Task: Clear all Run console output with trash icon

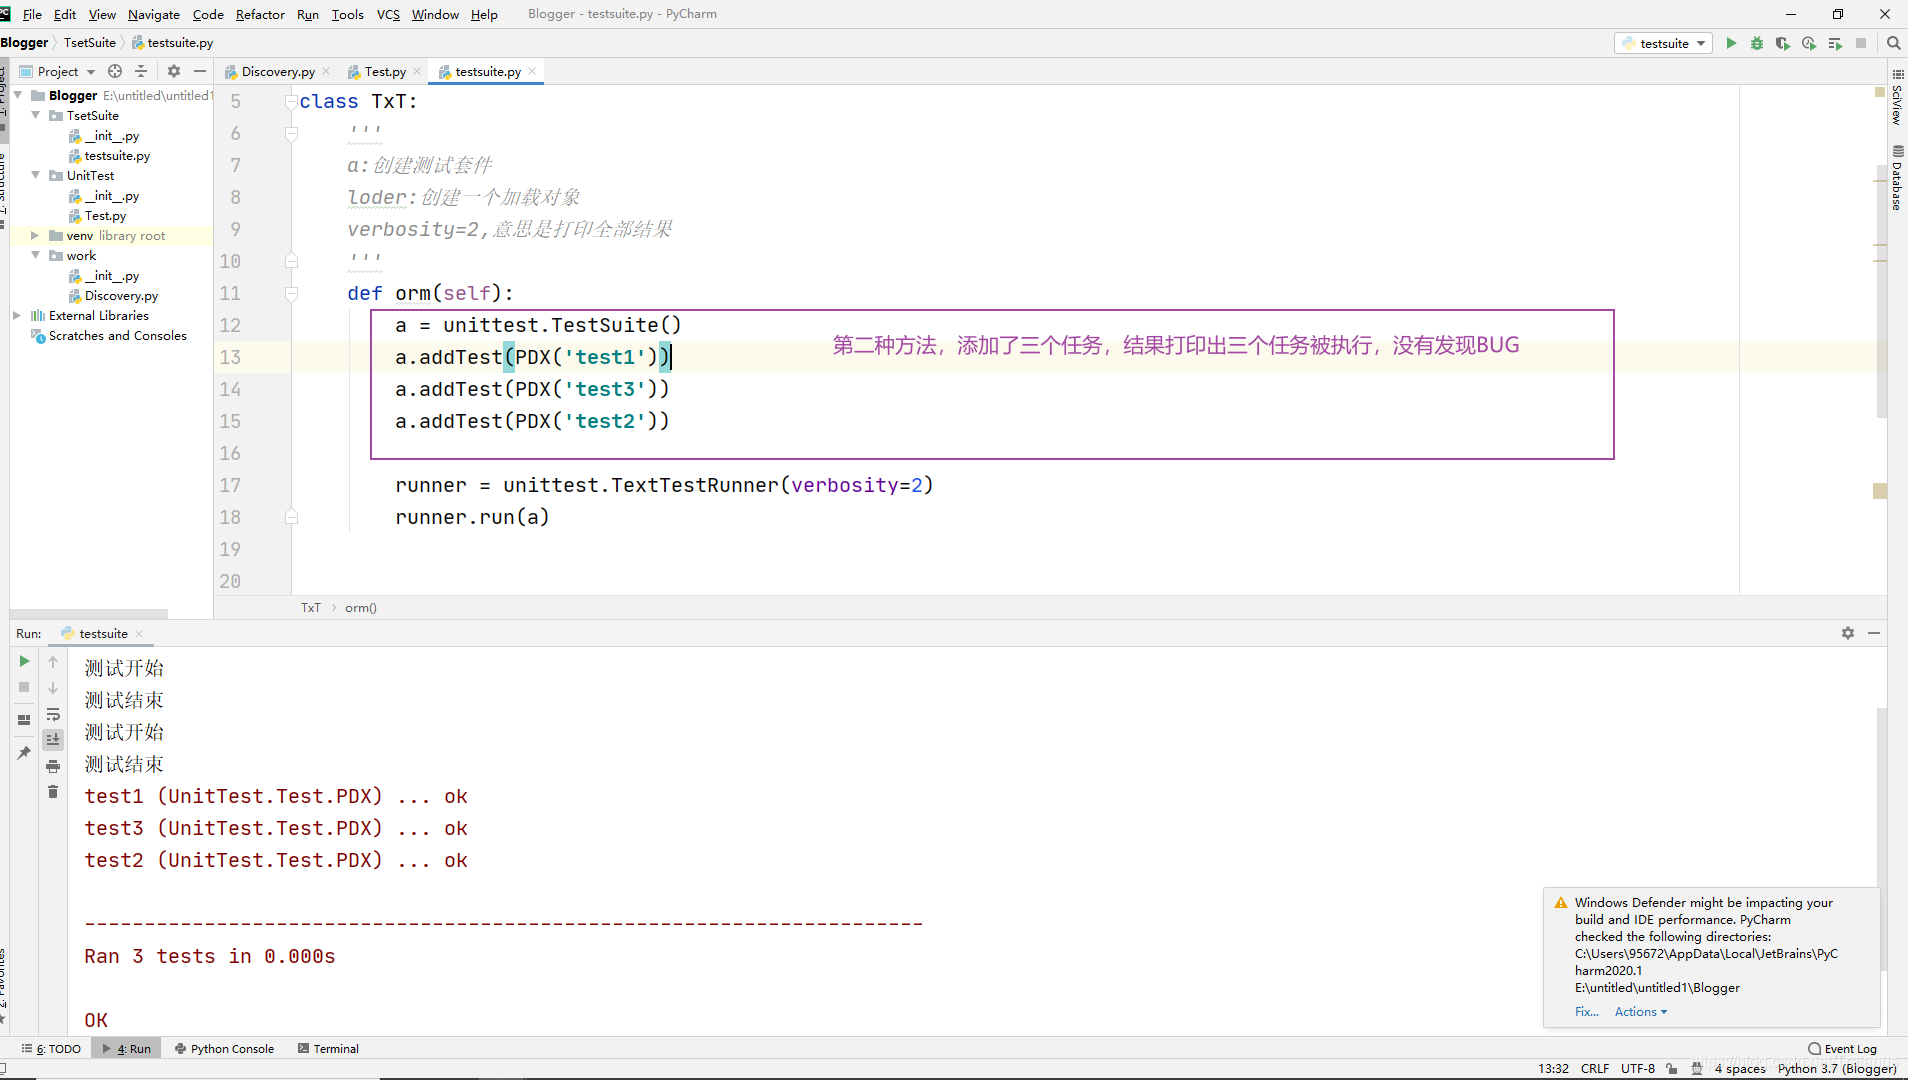Action: pyautogui.click(x=53, y=792)
